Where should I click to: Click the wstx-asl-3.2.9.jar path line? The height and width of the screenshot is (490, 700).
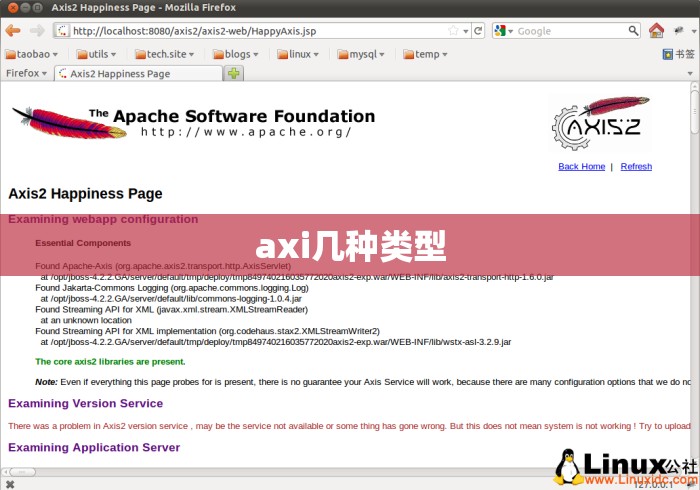click(x=275, y=342)
